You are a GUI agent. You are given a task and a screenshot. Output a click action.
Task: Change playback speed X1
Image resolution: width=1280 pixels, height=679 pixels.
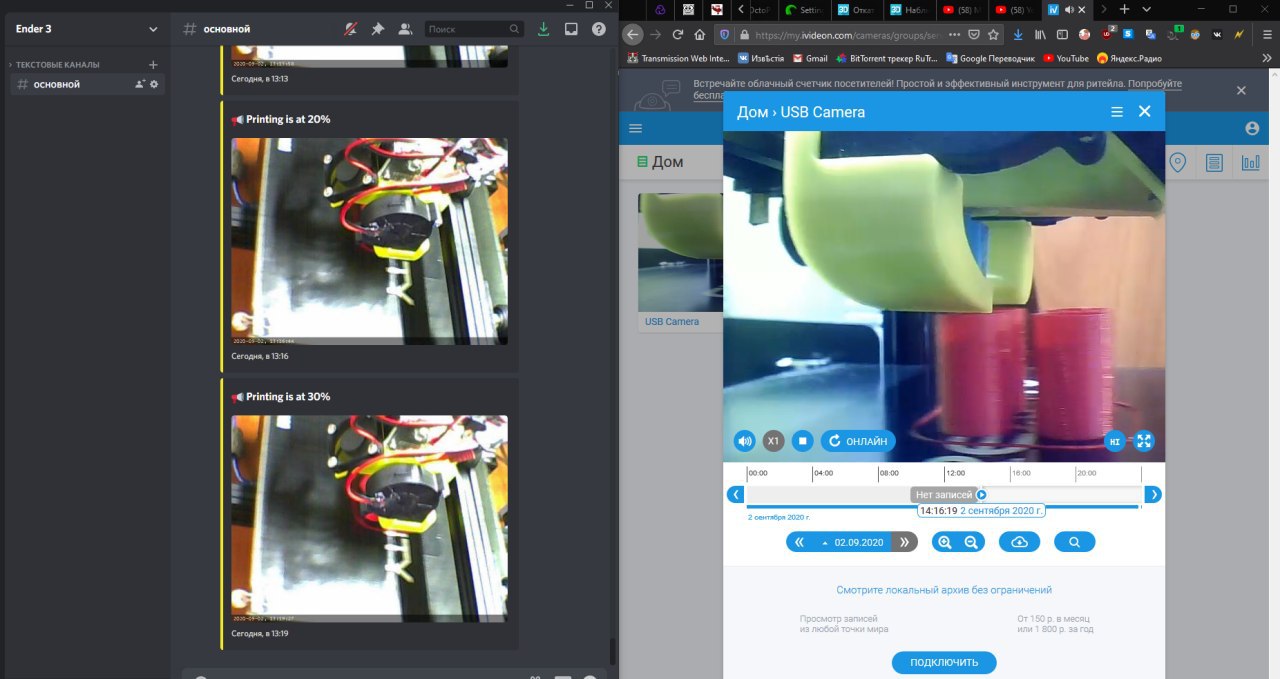point(773,441)
